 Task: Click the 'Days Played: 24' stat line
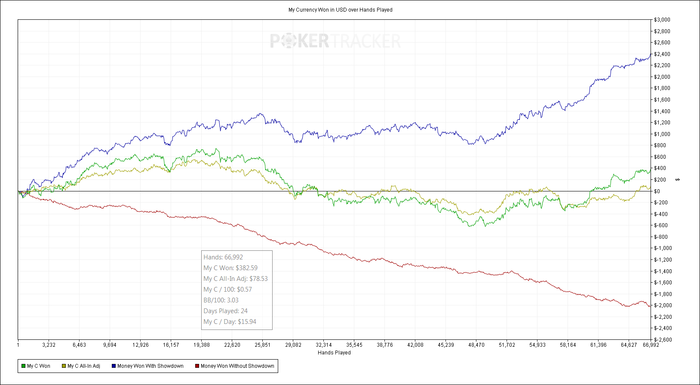coord(225,311)
